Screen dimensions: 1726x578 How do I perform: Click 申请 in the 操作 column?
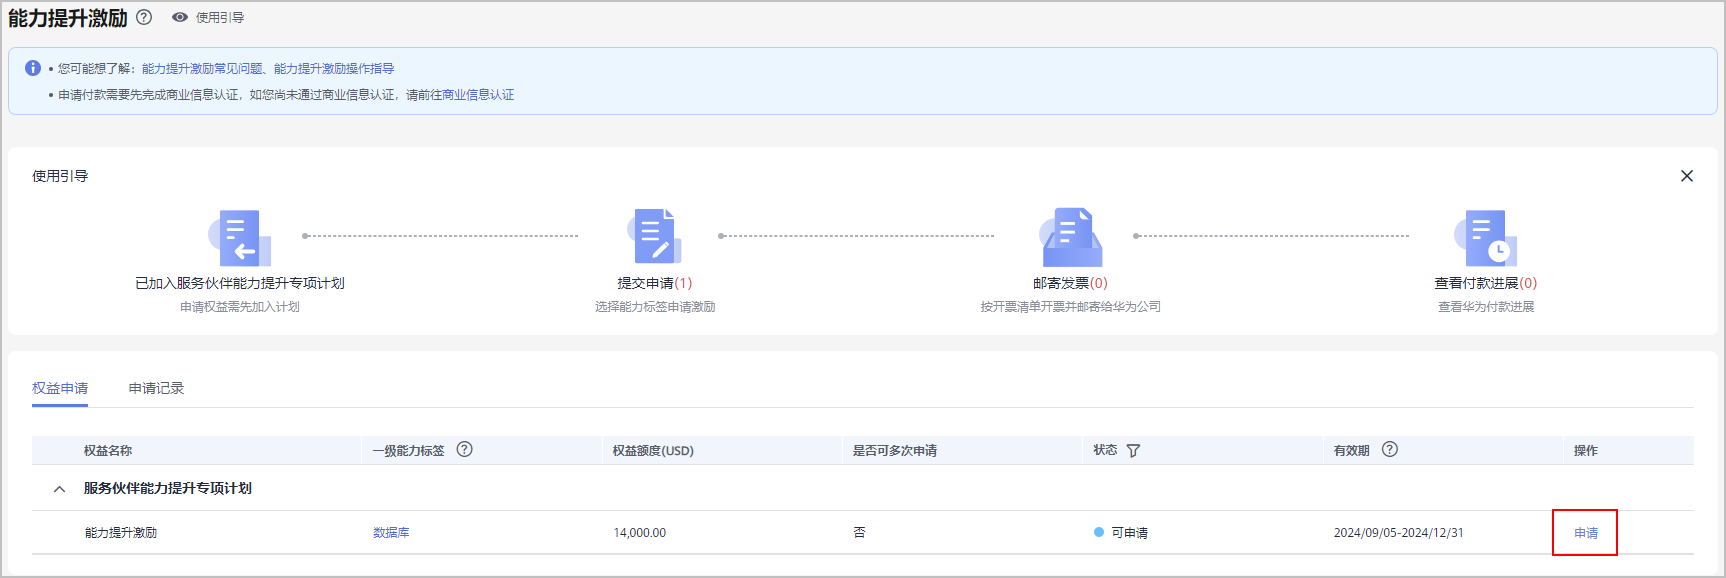pyautogui.click(x=1586, y=533)
